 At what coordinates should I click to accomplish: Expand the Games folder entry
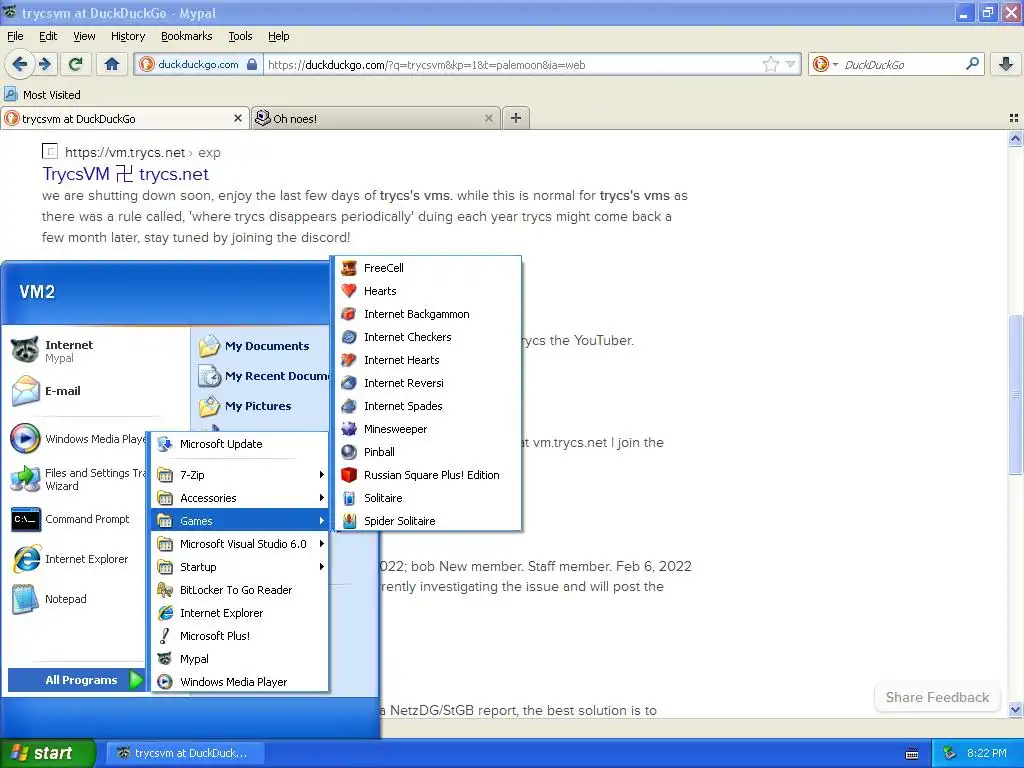(x=240, y=520)
